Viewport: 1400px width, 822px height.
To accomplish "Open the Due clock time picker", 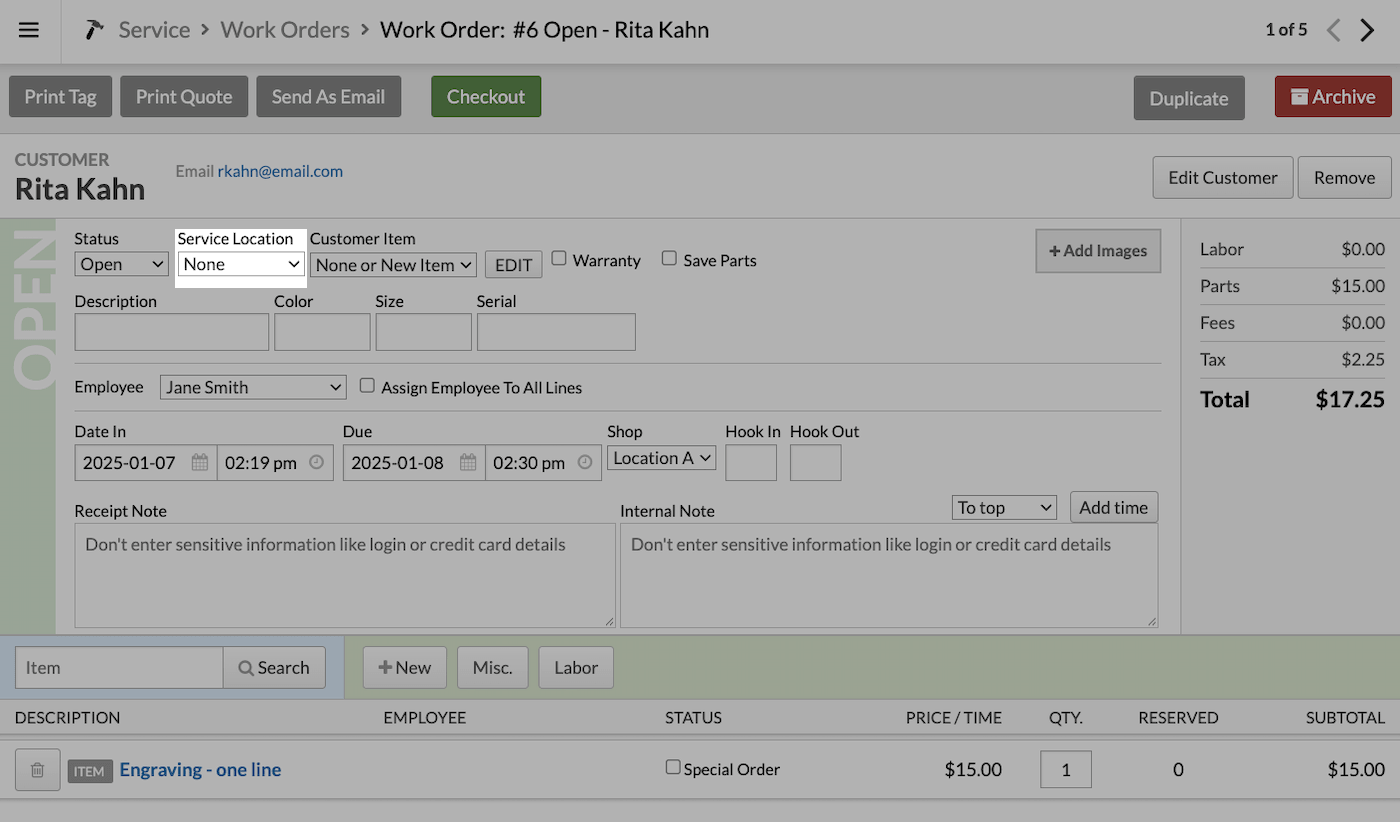I will pos(585,463).
